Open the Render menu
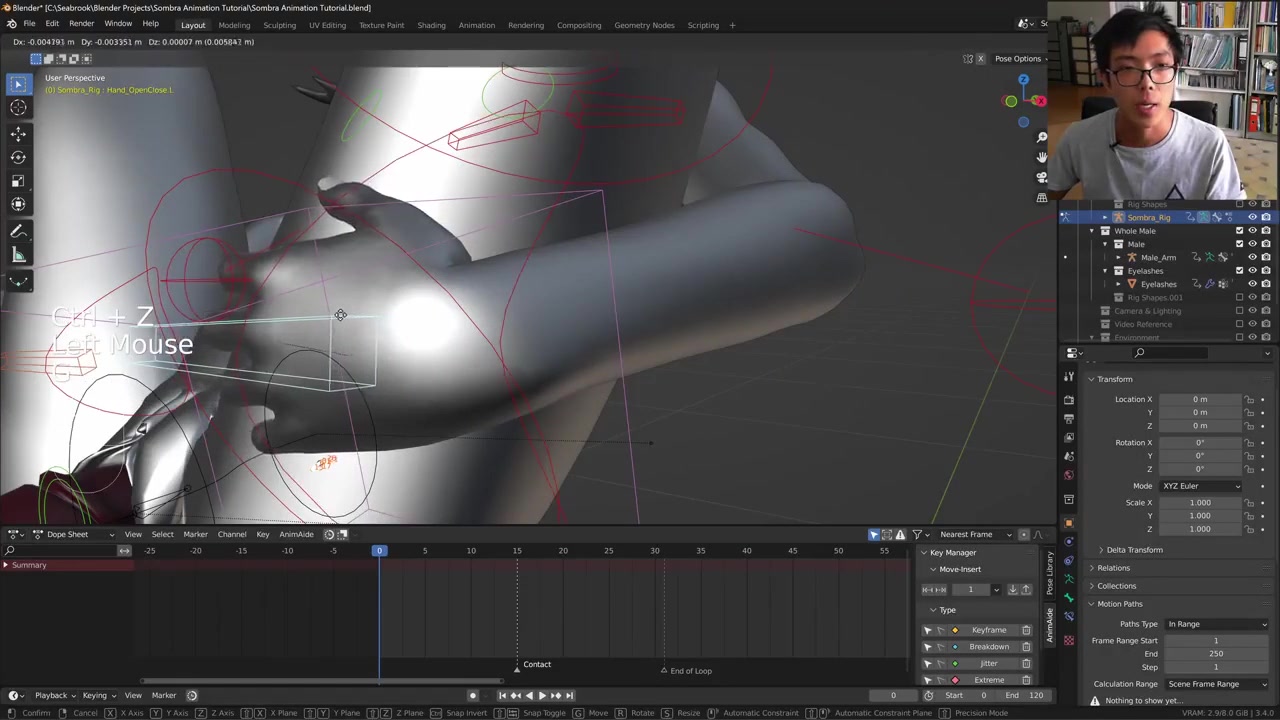 [x=81, y=24]
